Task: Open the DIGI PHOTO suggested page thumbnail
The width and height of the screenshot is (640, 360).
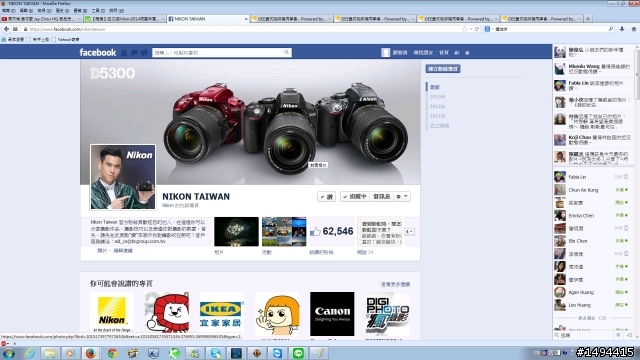Action: (x=387, y=313)
